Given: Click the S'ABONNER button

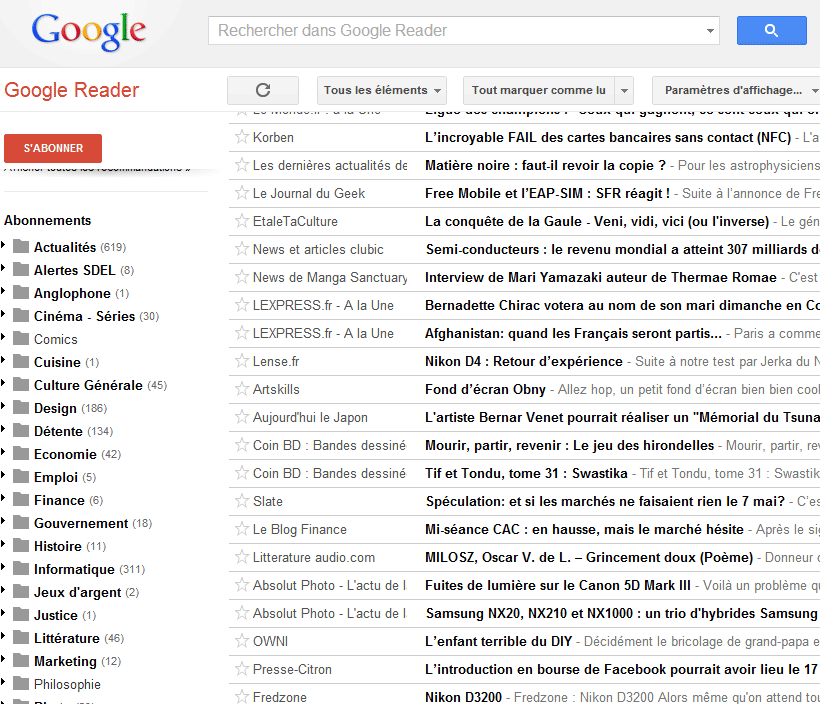Looking at the screenshot, I should coord(53,148).
